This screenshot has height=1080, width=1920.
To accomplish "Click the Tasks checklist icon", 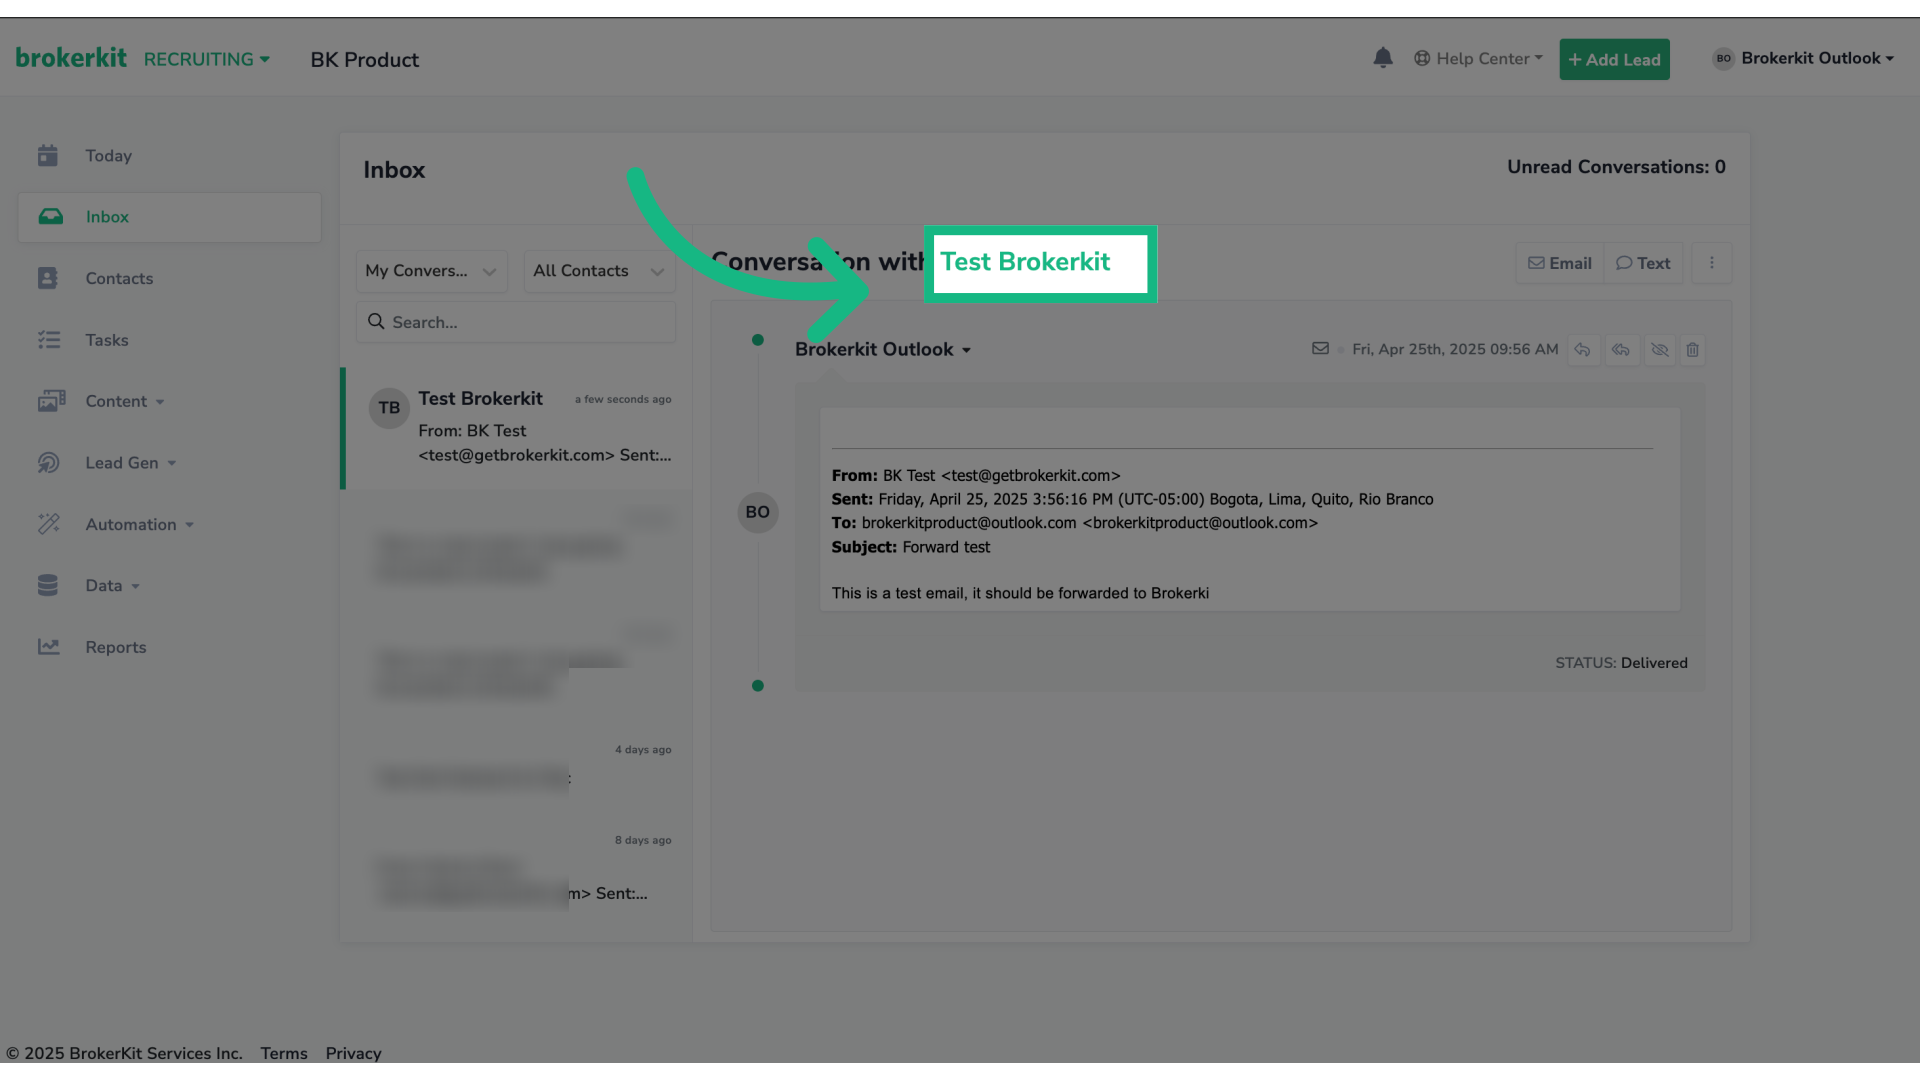I will coord(49,340).
